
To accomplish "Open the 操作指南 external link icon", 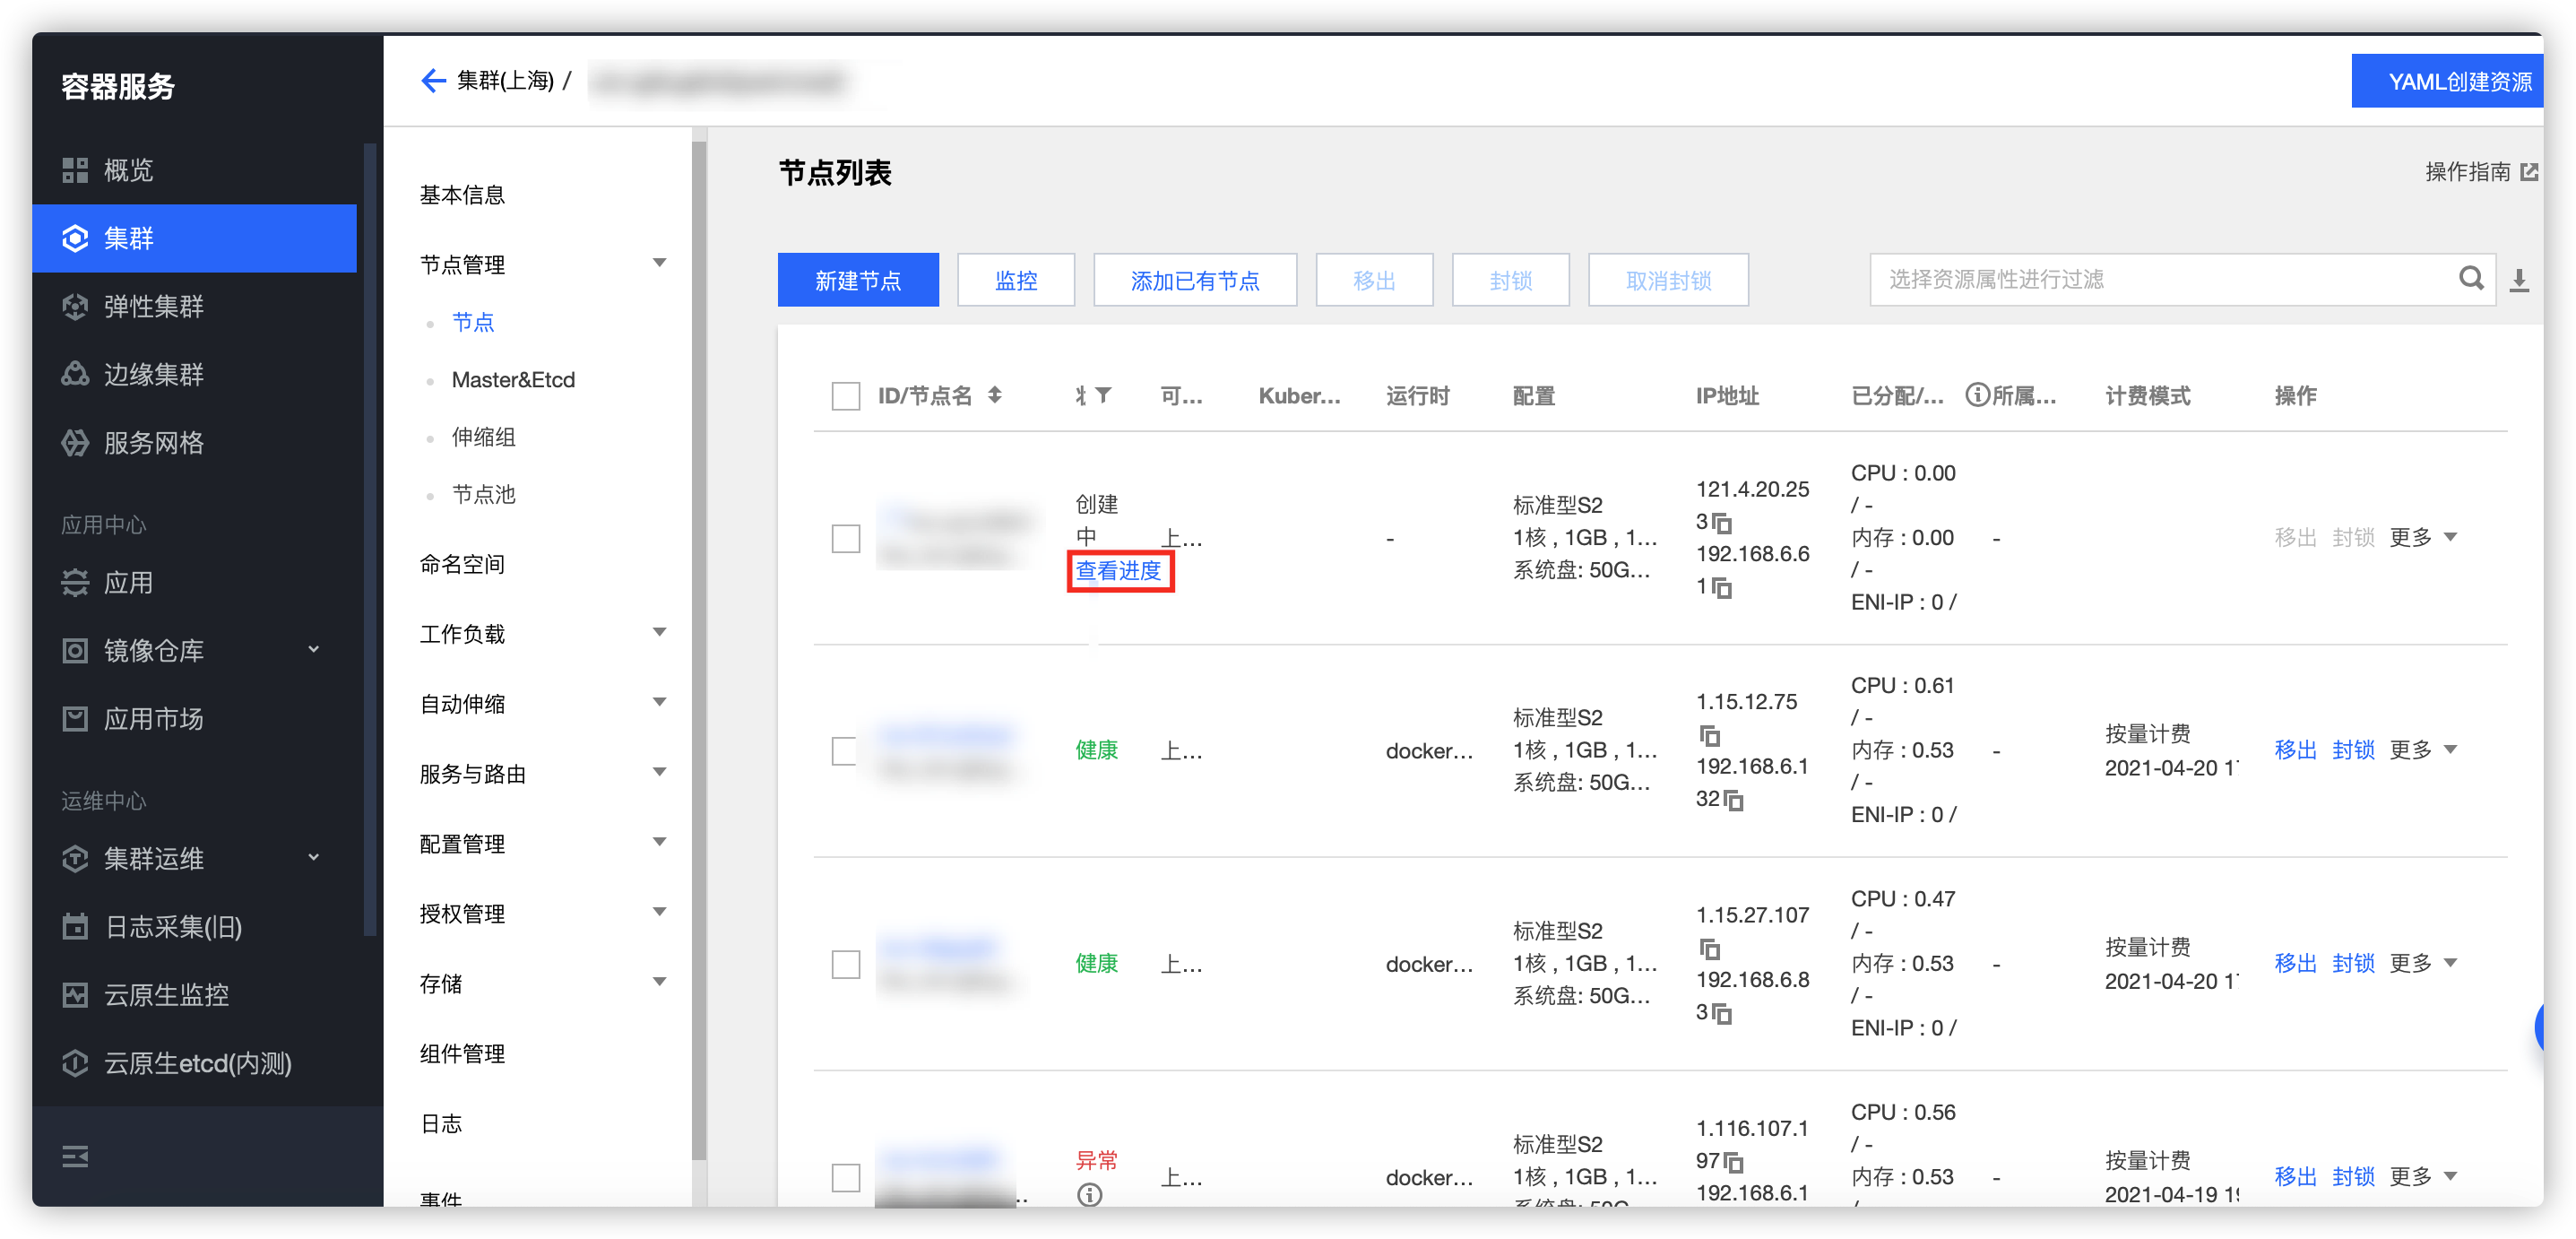I will point(2529,172).
